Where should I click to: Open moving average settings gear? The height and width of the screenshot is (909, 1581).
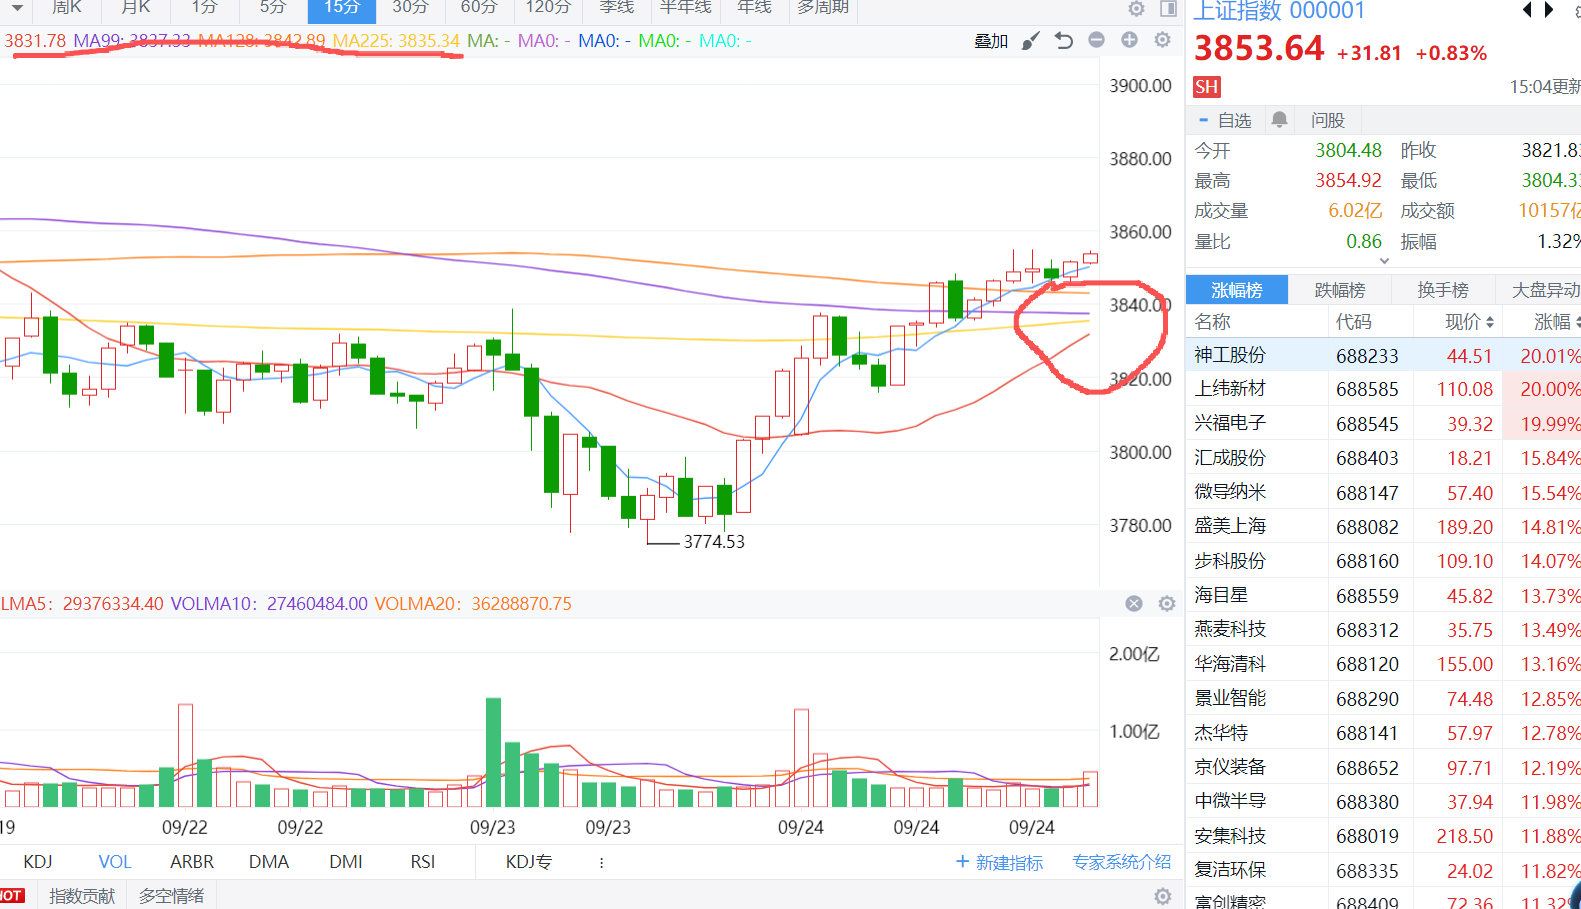[x=1162, y=40]
